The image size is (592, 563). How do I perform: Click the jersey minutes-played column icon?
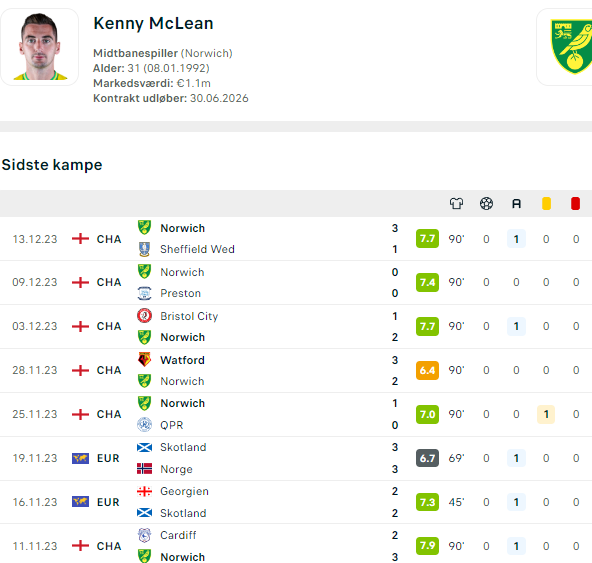(x=456, y=204)
